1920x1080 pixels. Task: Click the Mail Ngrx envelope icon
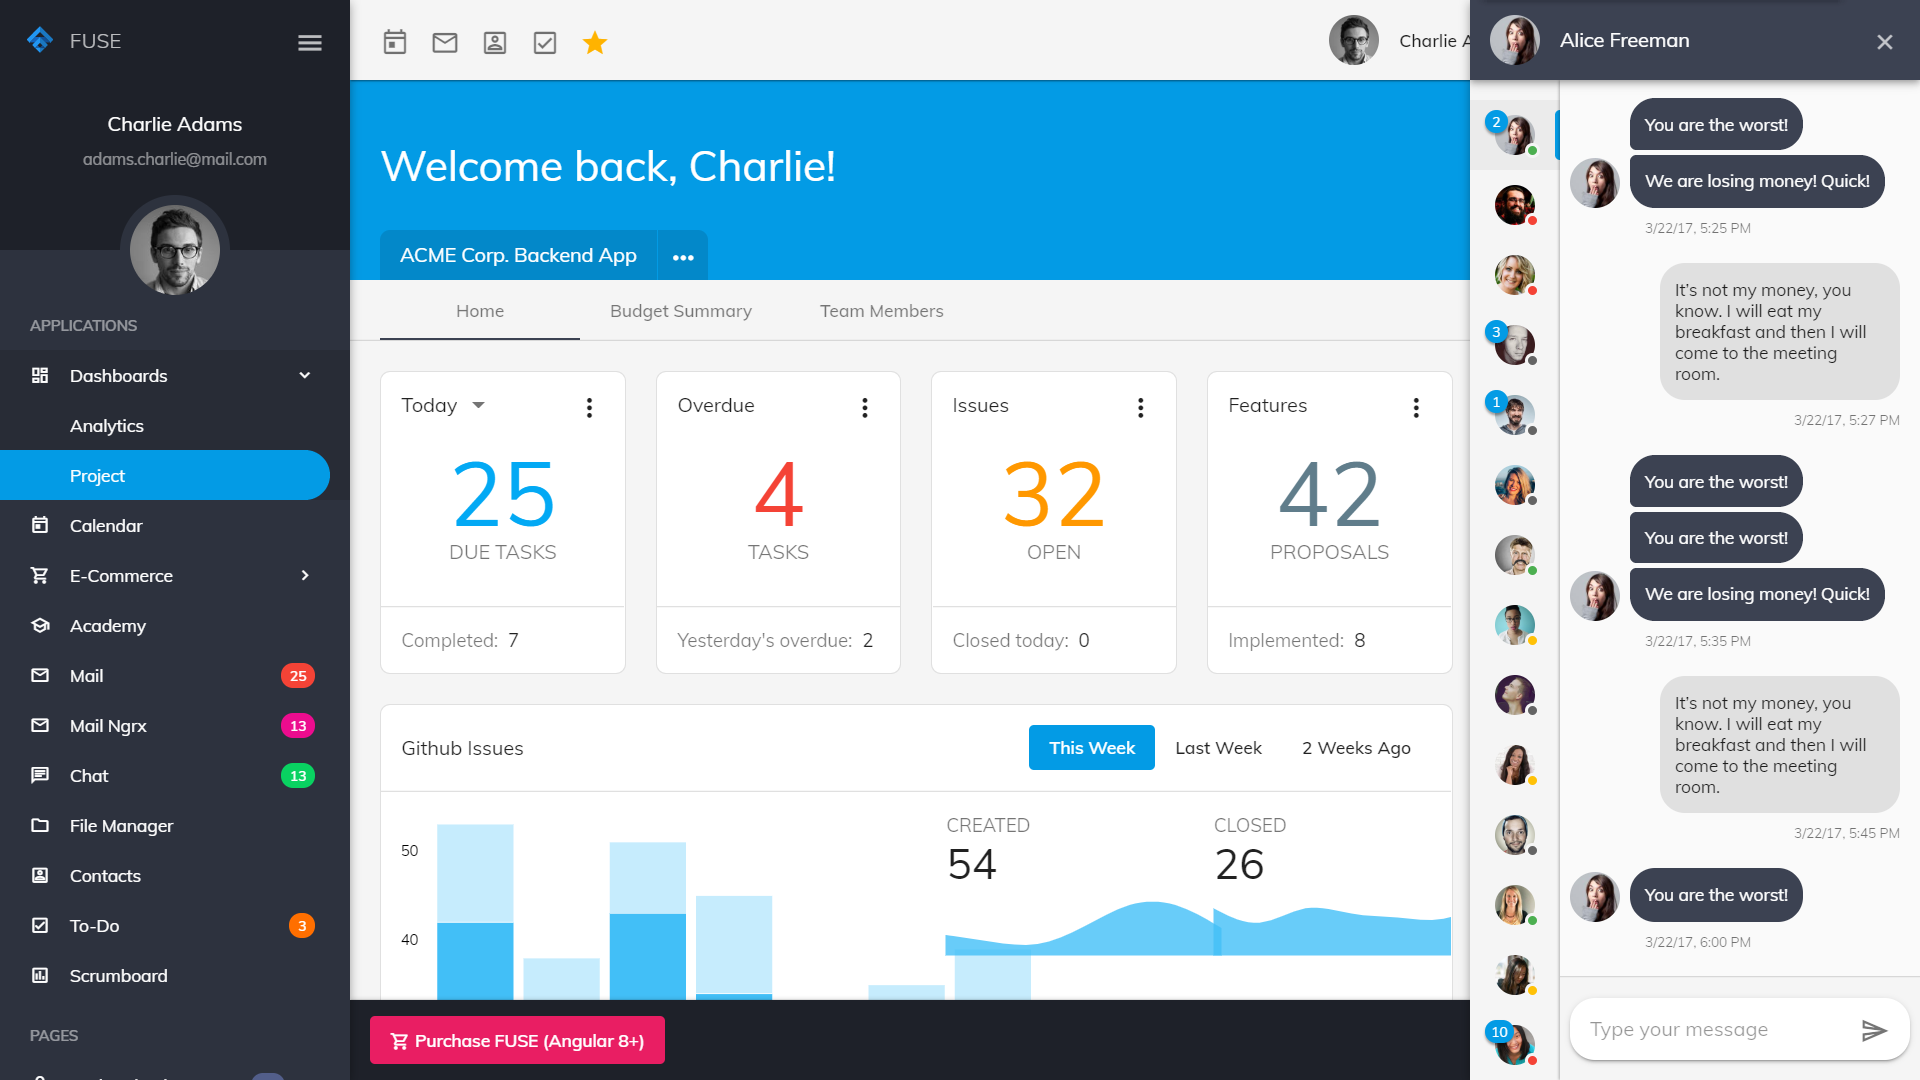click(40, 725)
